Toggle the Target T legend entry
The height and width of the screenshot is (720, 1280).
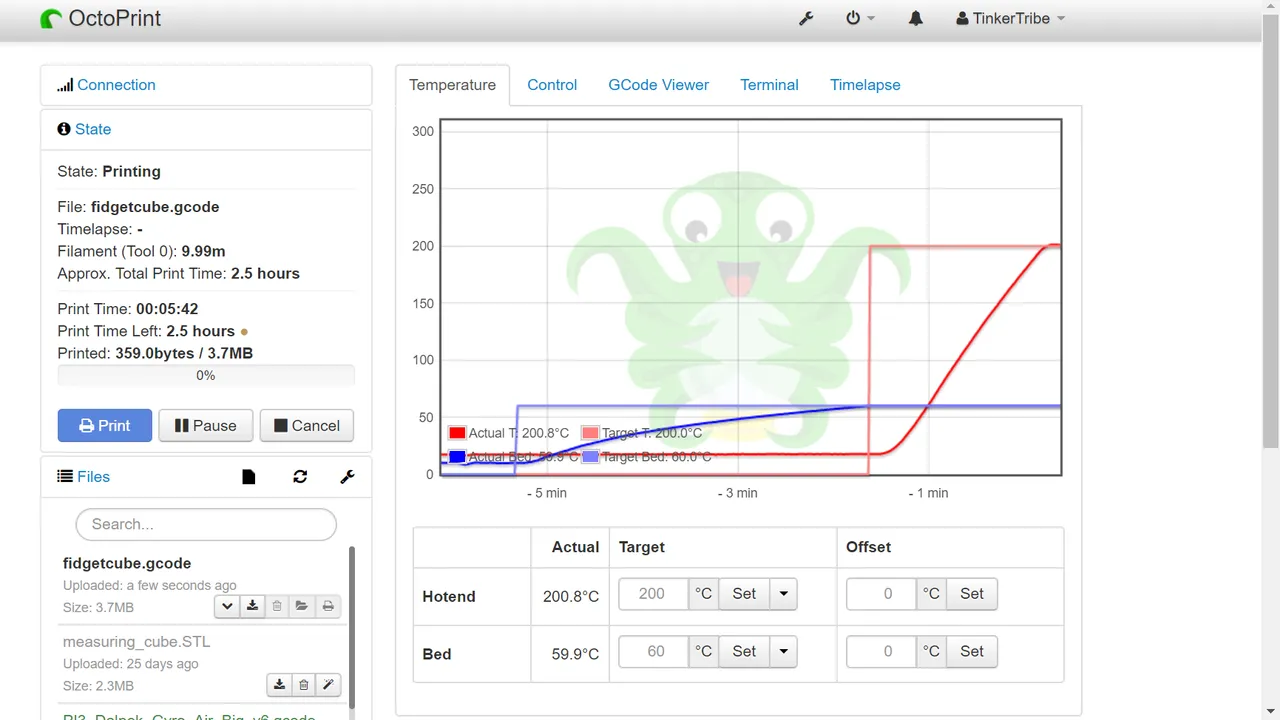(642, 433)
